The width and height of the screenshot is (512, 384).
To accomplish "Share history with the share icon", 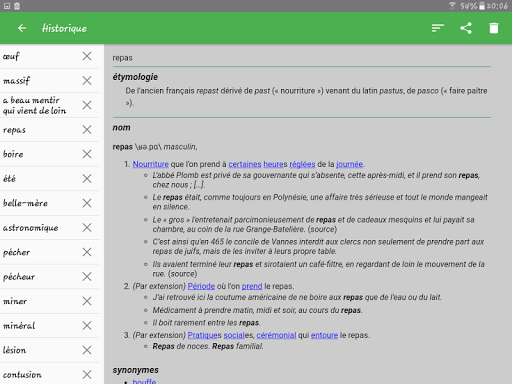I will coord(466,28).
